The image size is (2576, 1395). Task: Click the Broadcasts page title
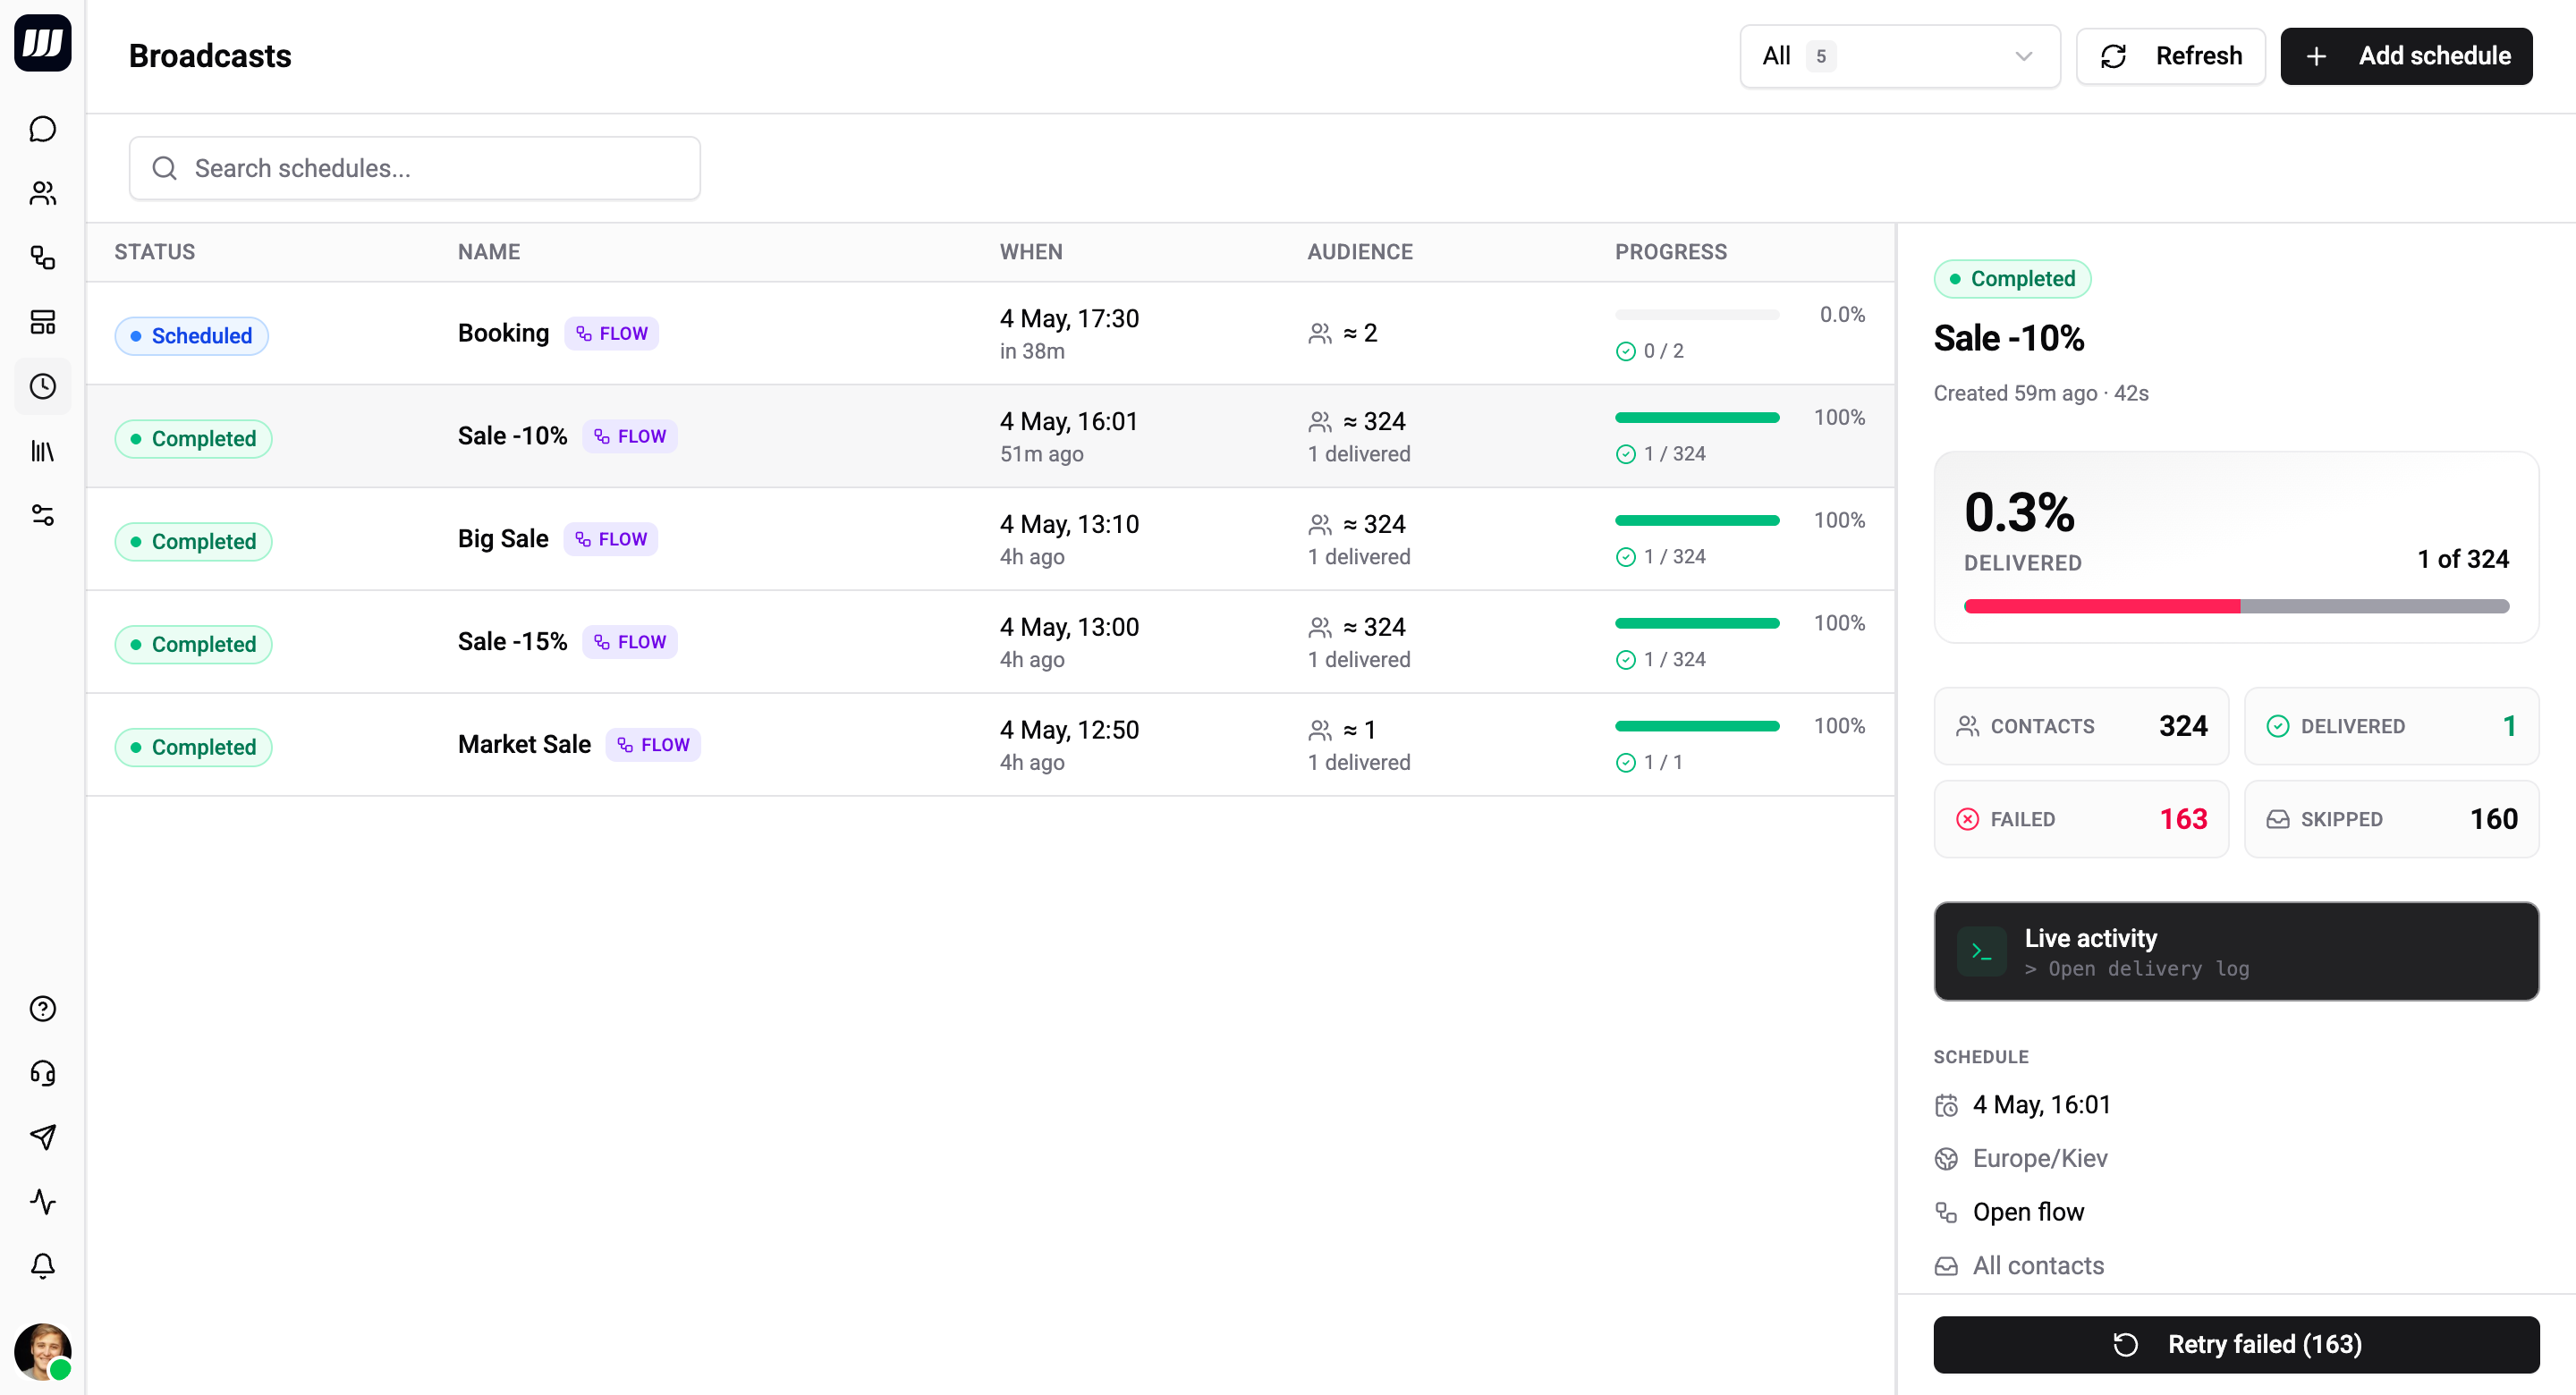(210, 56)
